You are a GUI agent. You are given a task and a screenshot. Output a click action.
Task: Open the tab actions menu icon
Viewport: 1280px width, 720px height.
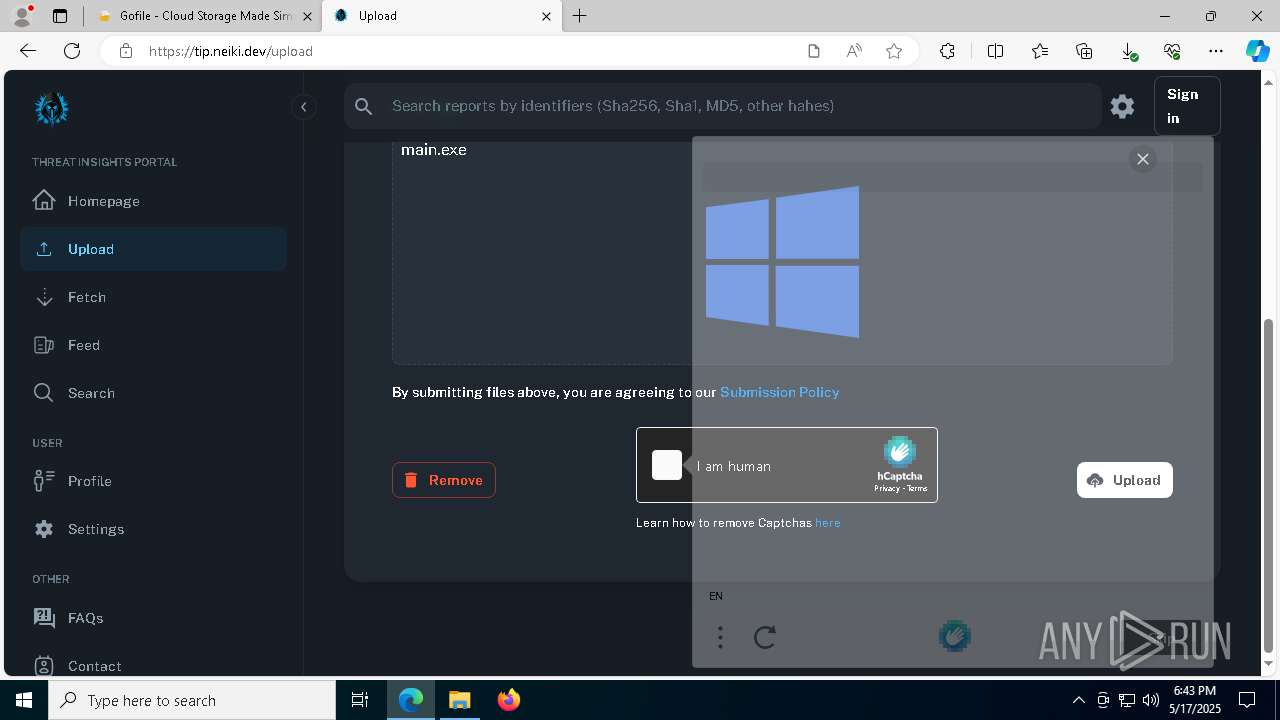[x=60, y=16]
